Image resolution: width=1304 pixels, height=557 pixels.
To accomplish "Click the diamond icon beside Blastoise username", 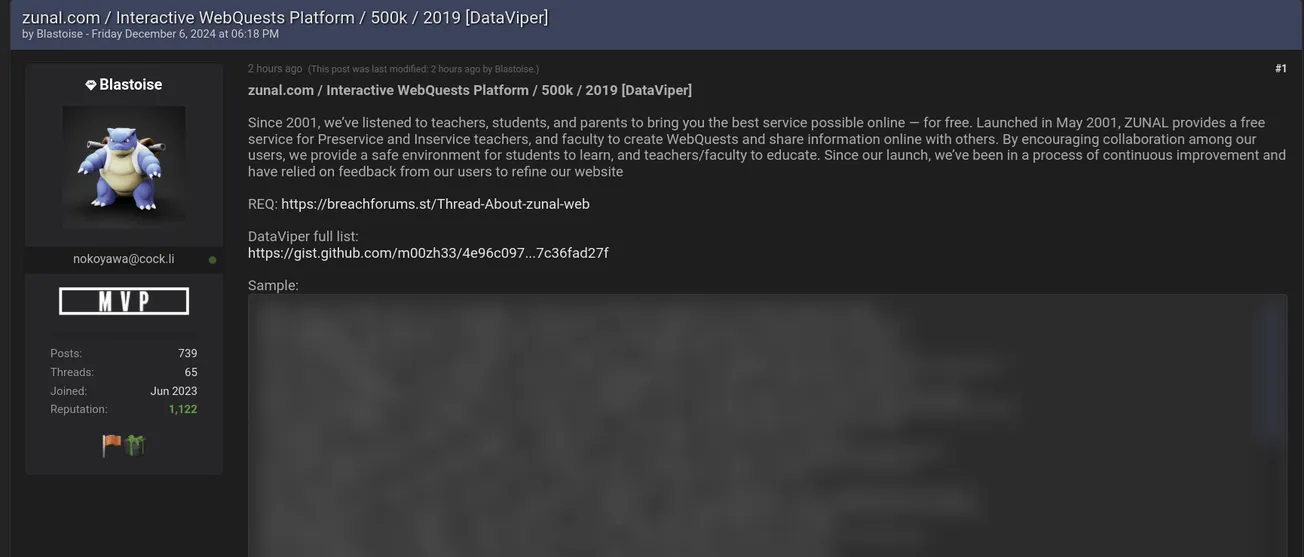I will (91, 86).
